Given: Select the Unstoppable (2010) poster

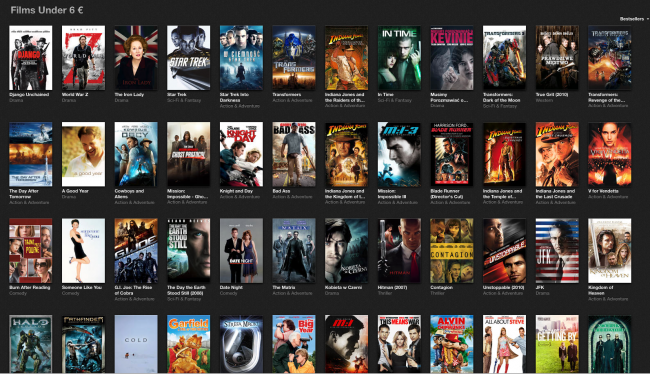Looking at the screenshot, I should click(504, 251).
